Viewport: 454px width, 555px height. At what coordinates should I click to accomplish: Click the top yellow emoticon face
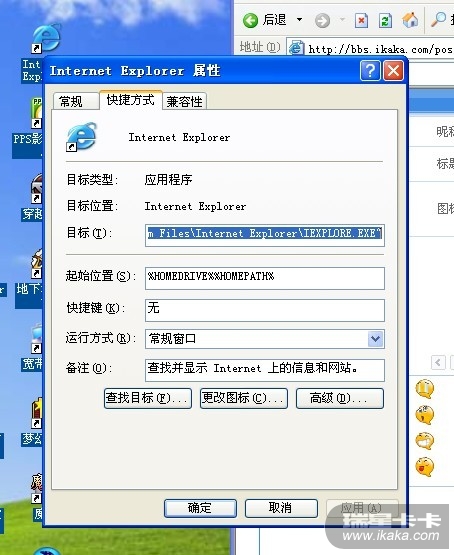point(424,389)
